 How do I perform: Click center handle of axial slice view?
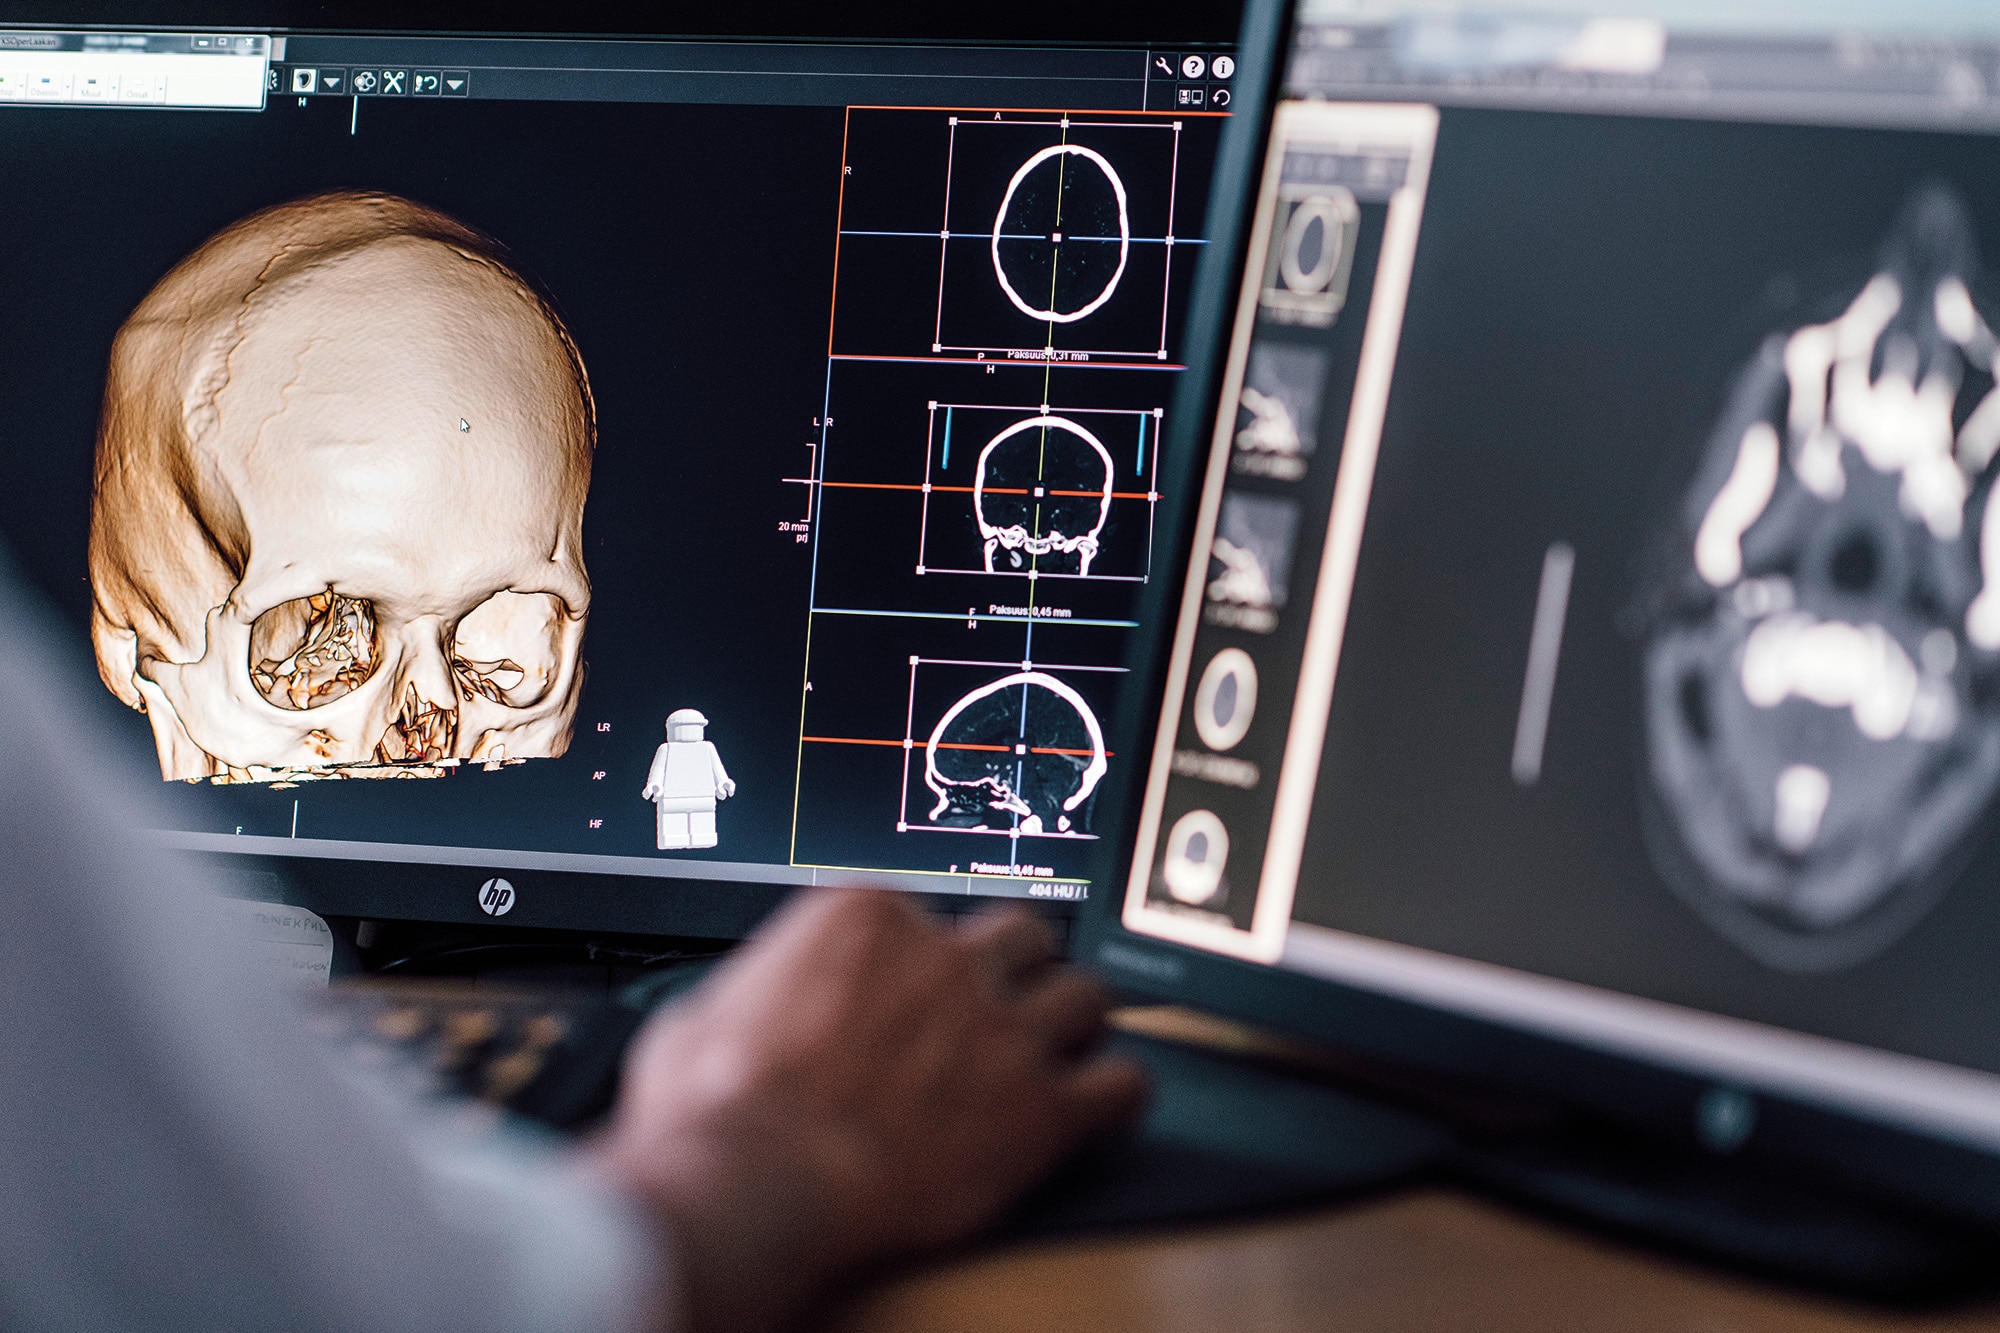(x=1057, y=238)
